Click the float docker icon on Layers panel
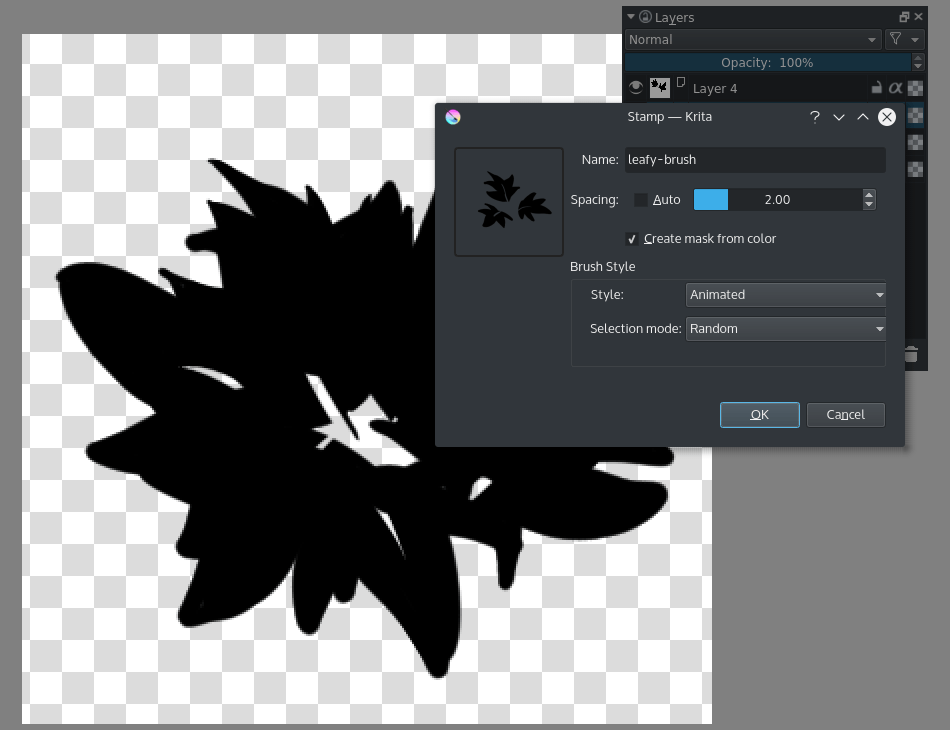This screenshot has width=950, height=730. point(907,16)
